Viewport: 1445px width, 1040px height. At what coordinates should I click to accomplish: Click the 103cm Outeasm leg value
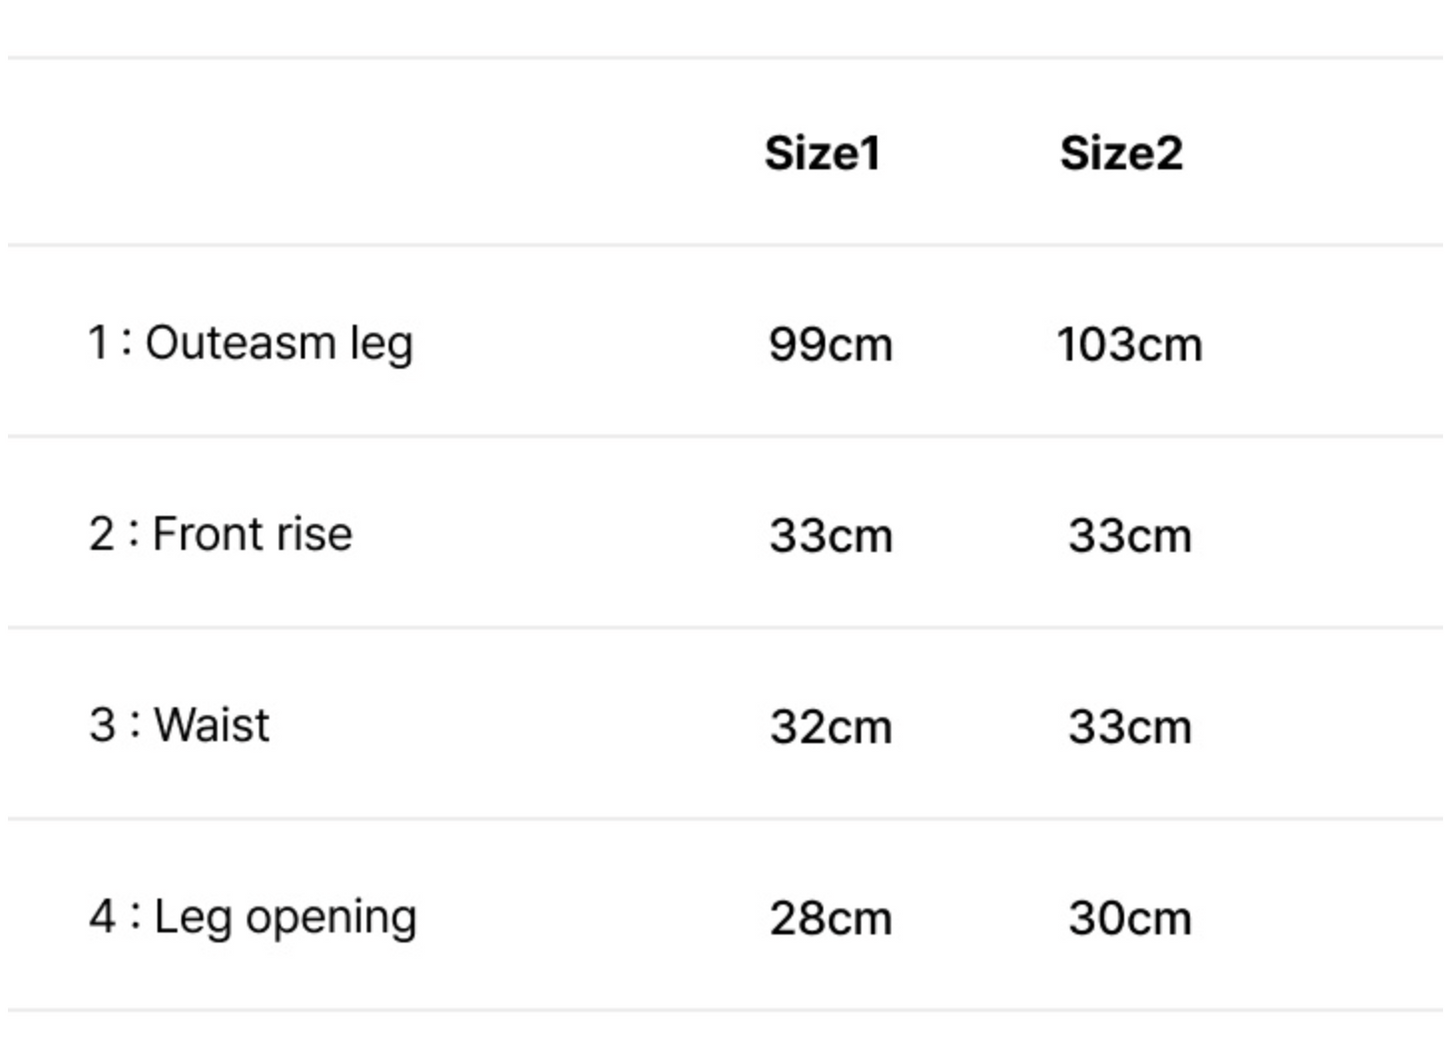(x=1129, y=345)
